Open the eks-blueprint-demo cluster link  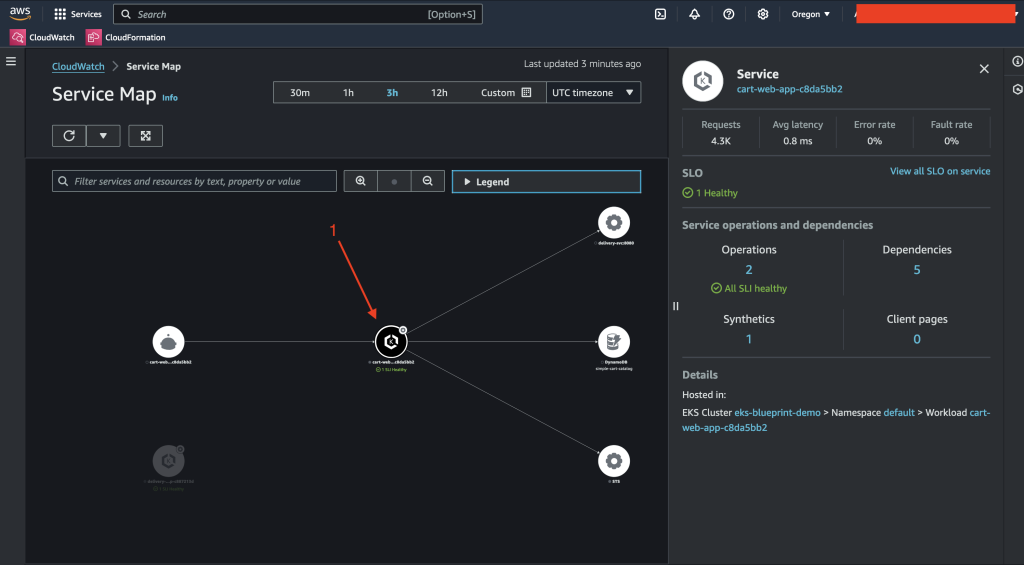[x=777, y=412]
